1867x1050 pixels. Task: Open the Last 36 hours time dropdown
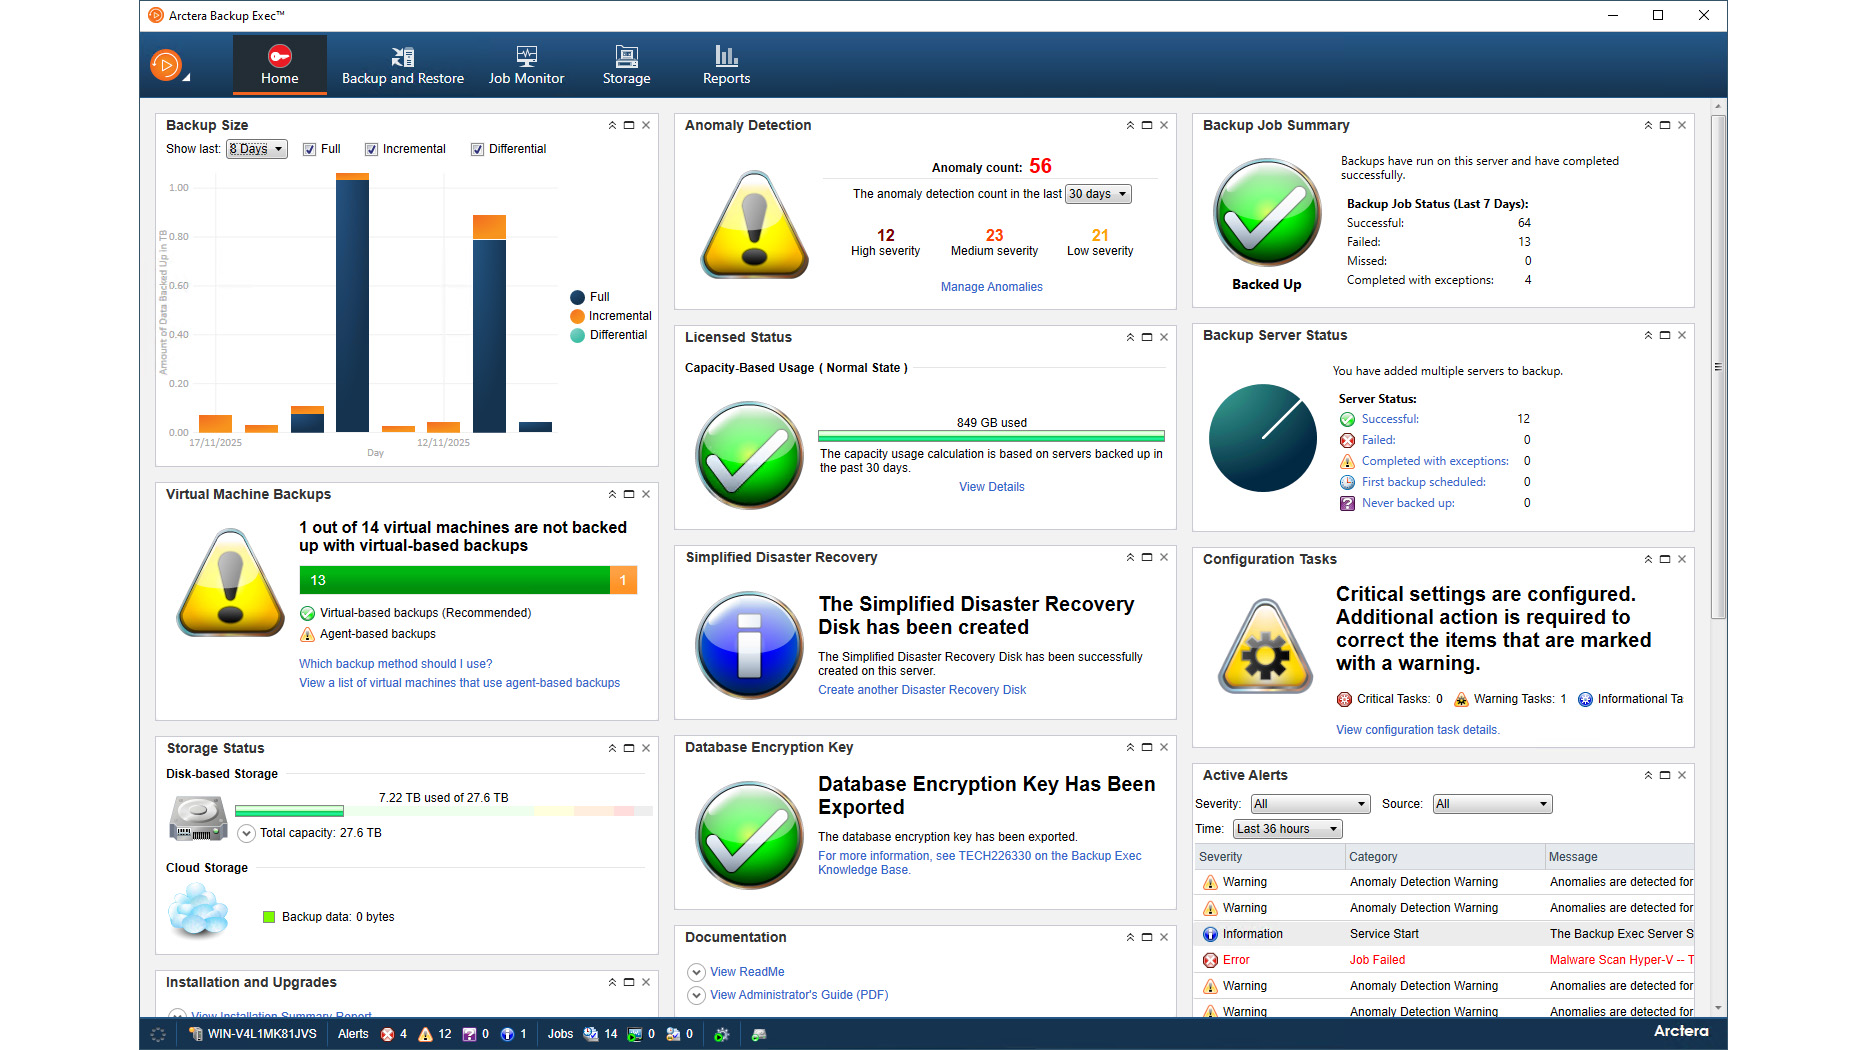[x=1286, y=828]
